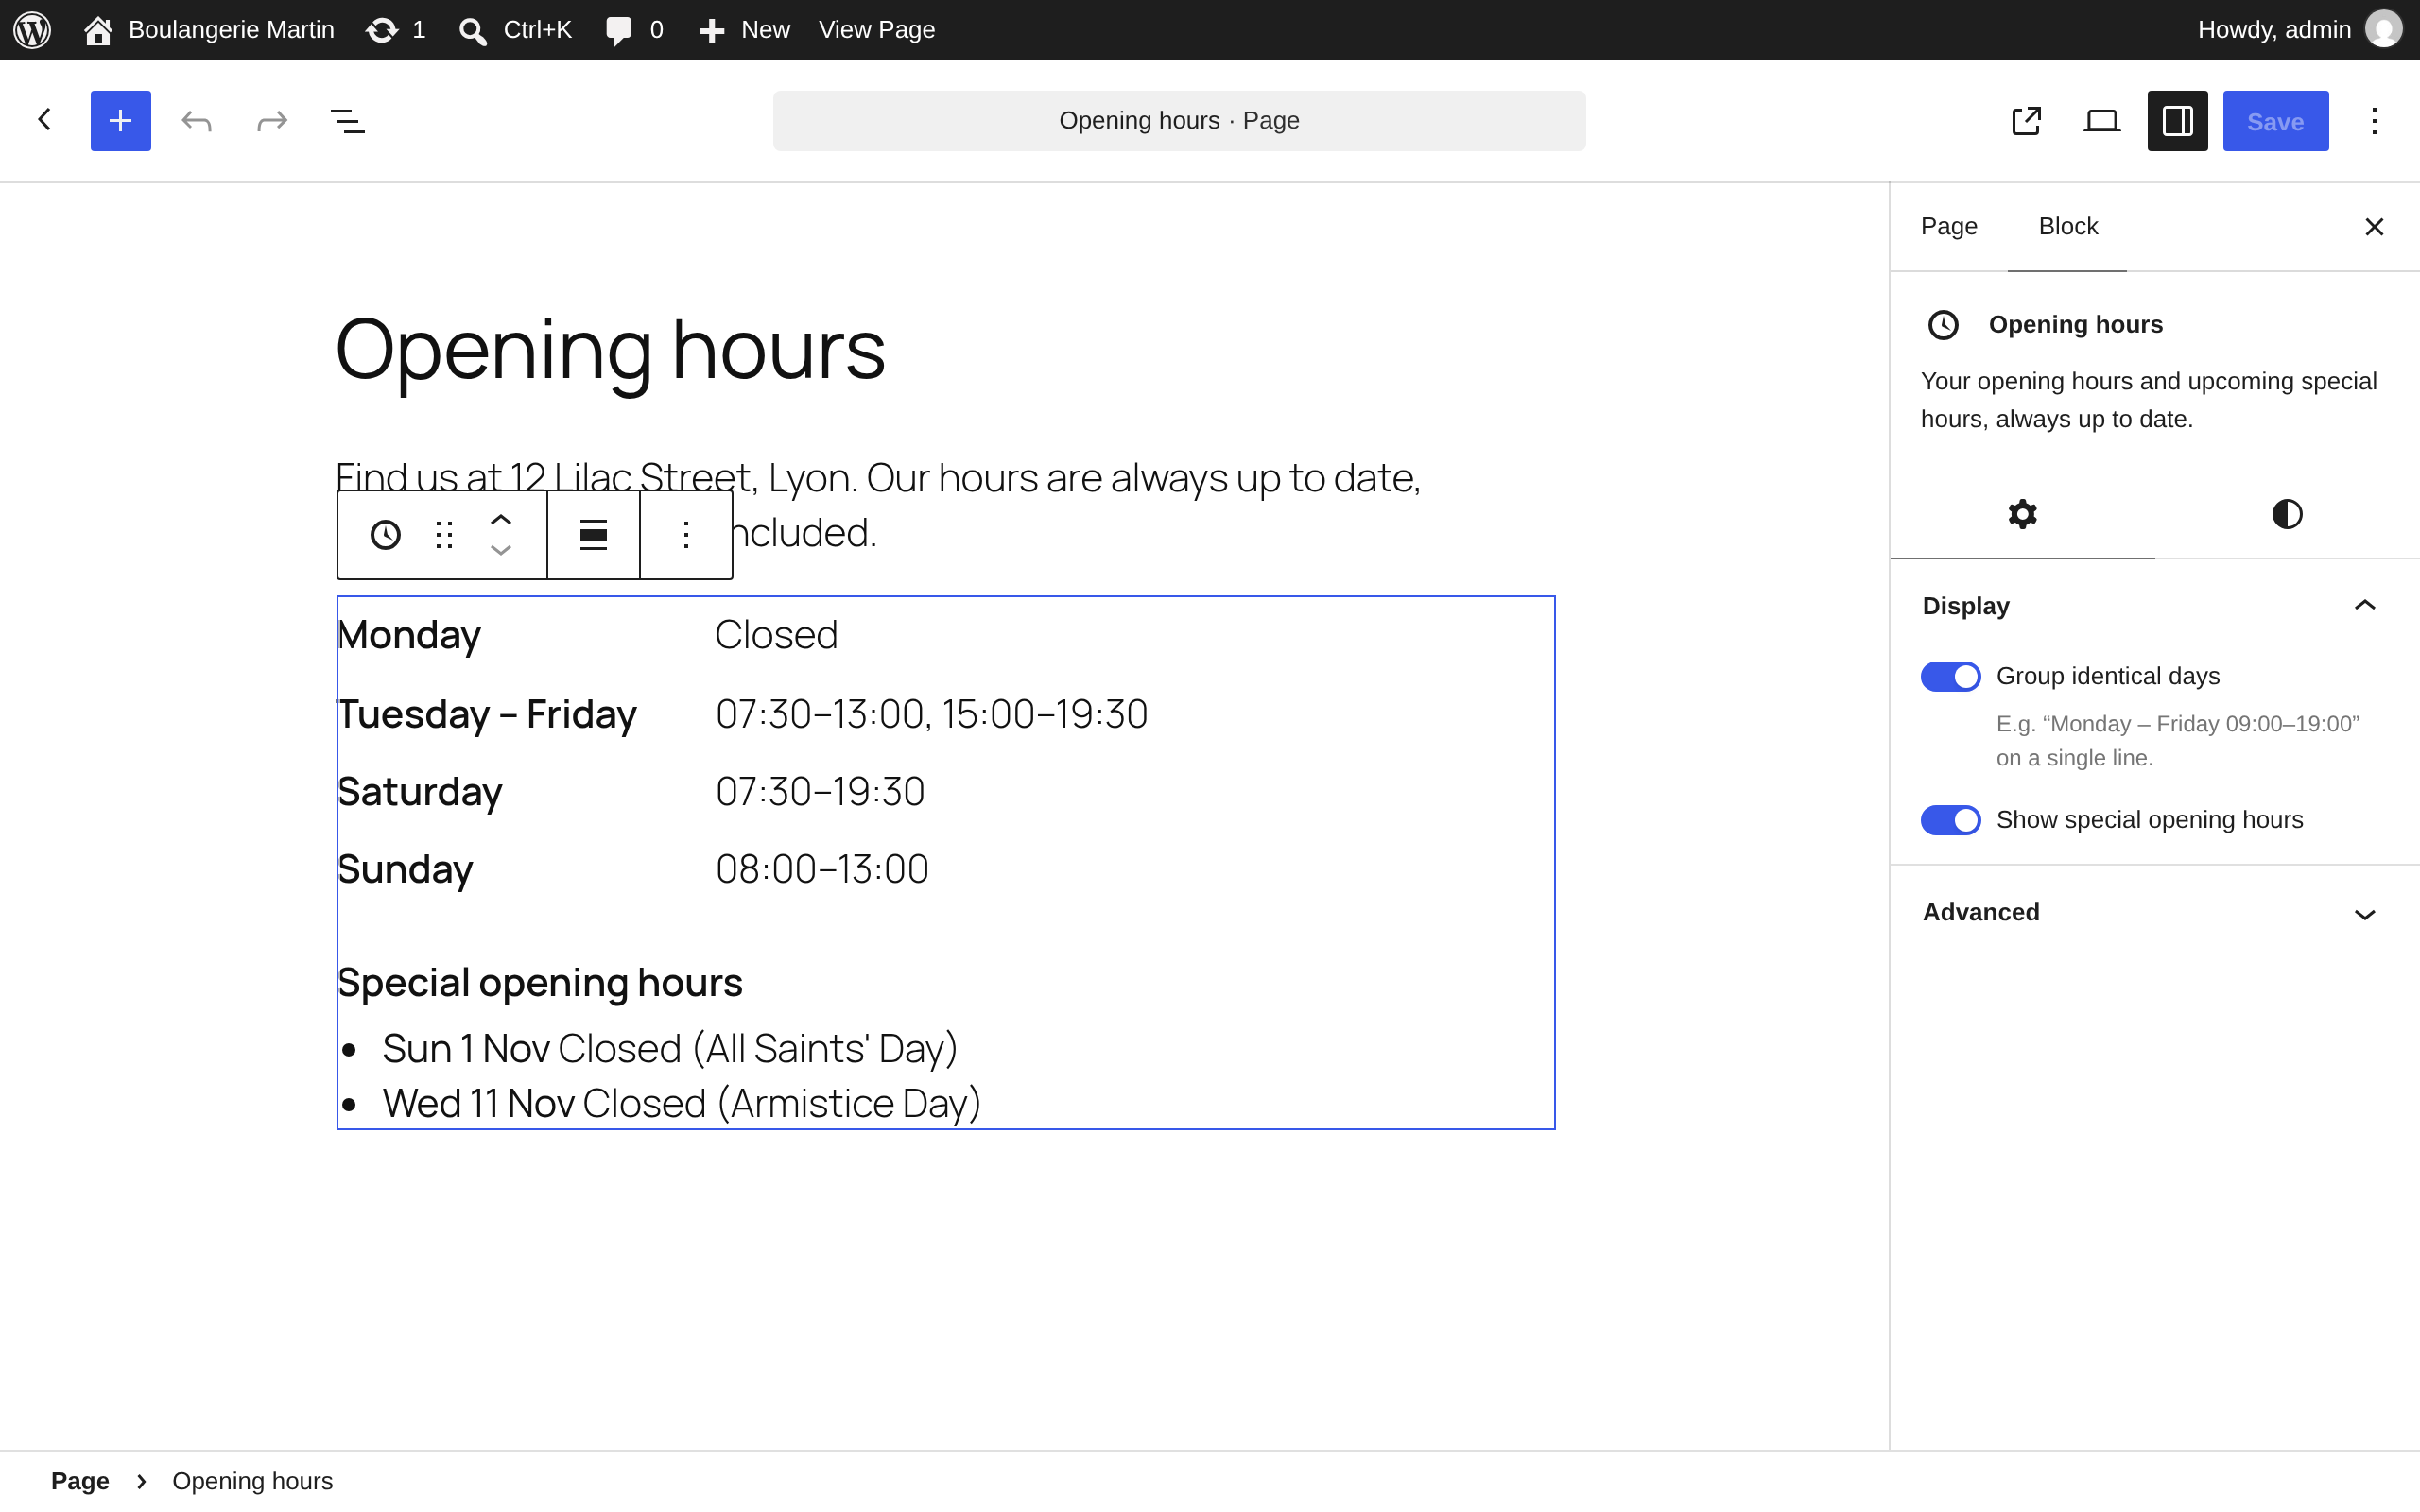This screenshot has width=2420, height=1512.
Task: Redo the last undone change
Action: [272, 121]
